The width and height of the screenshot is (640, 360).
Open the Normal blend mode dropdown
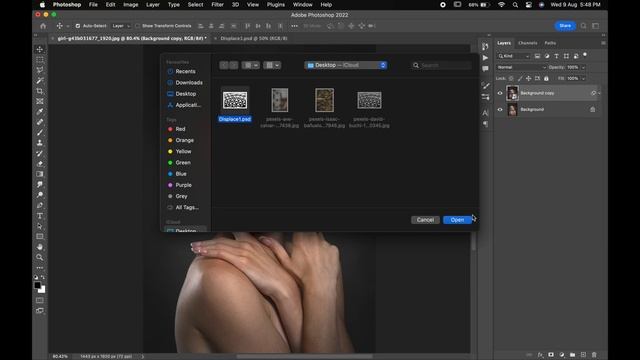[521, 67]
